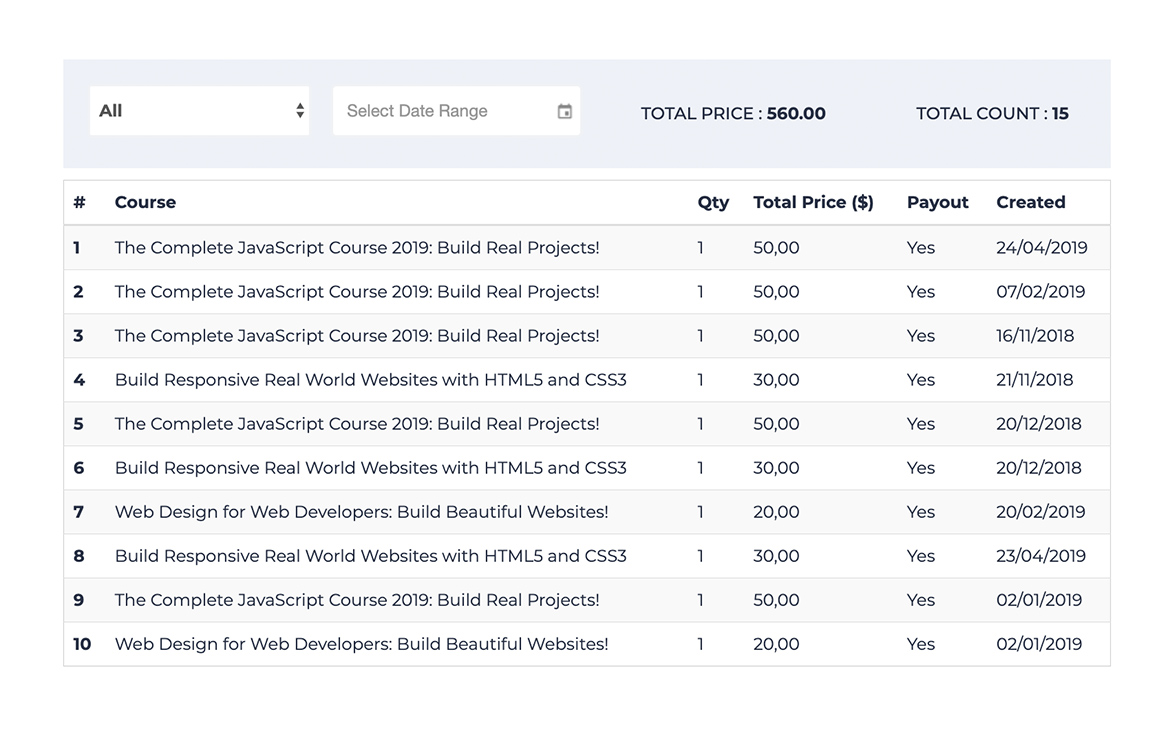Click the 24/04/2019 created date
This screenshot has height=740, width=1169.
1041,248
